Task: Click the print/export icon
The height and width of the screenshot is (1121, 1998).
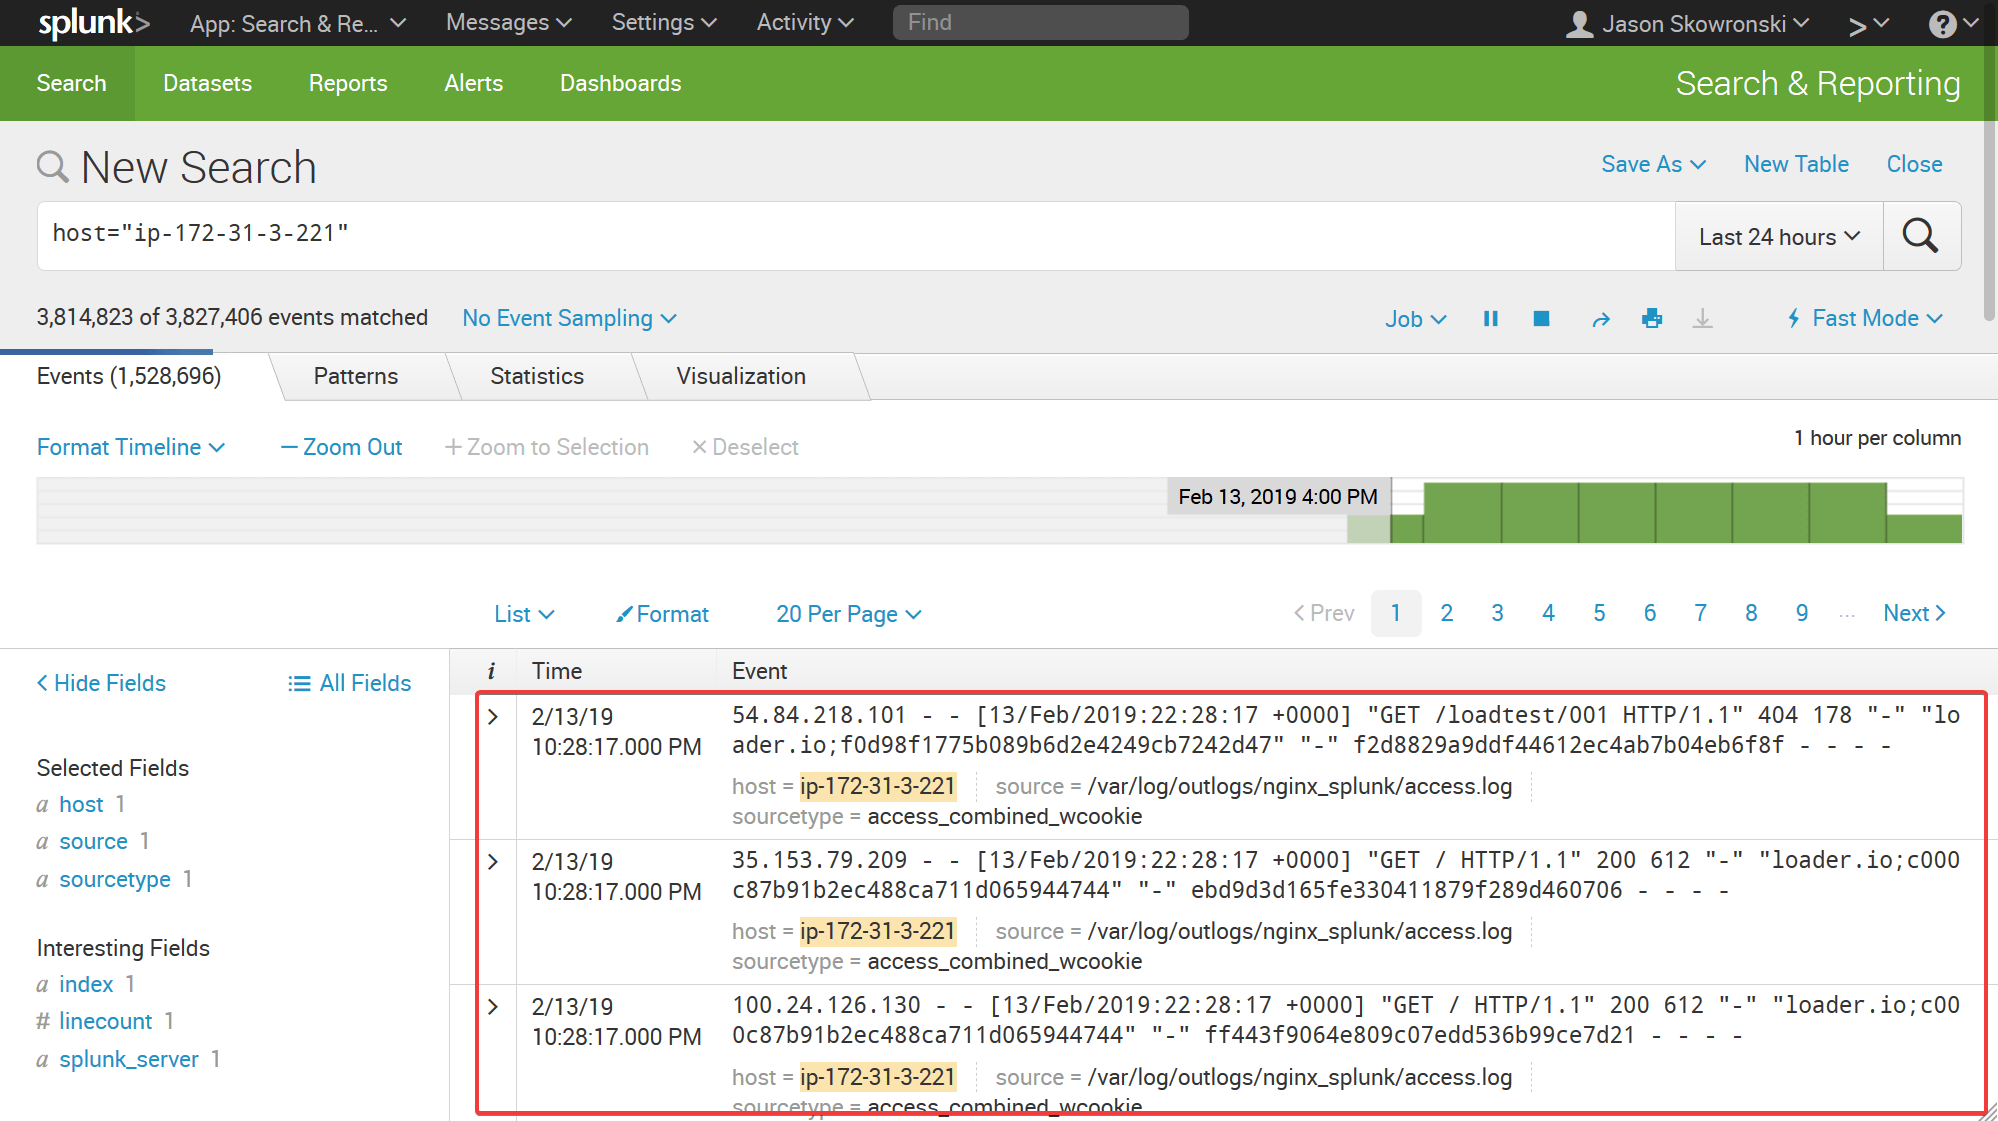Action: [1651, 318]
